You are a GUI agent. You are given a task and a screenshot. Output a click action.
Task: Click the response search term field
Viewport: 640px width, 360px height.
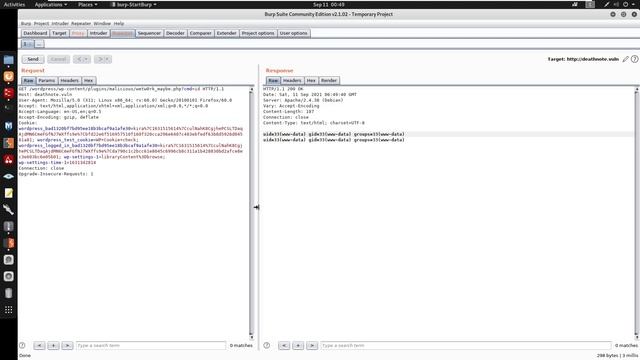tap(466, 345)
